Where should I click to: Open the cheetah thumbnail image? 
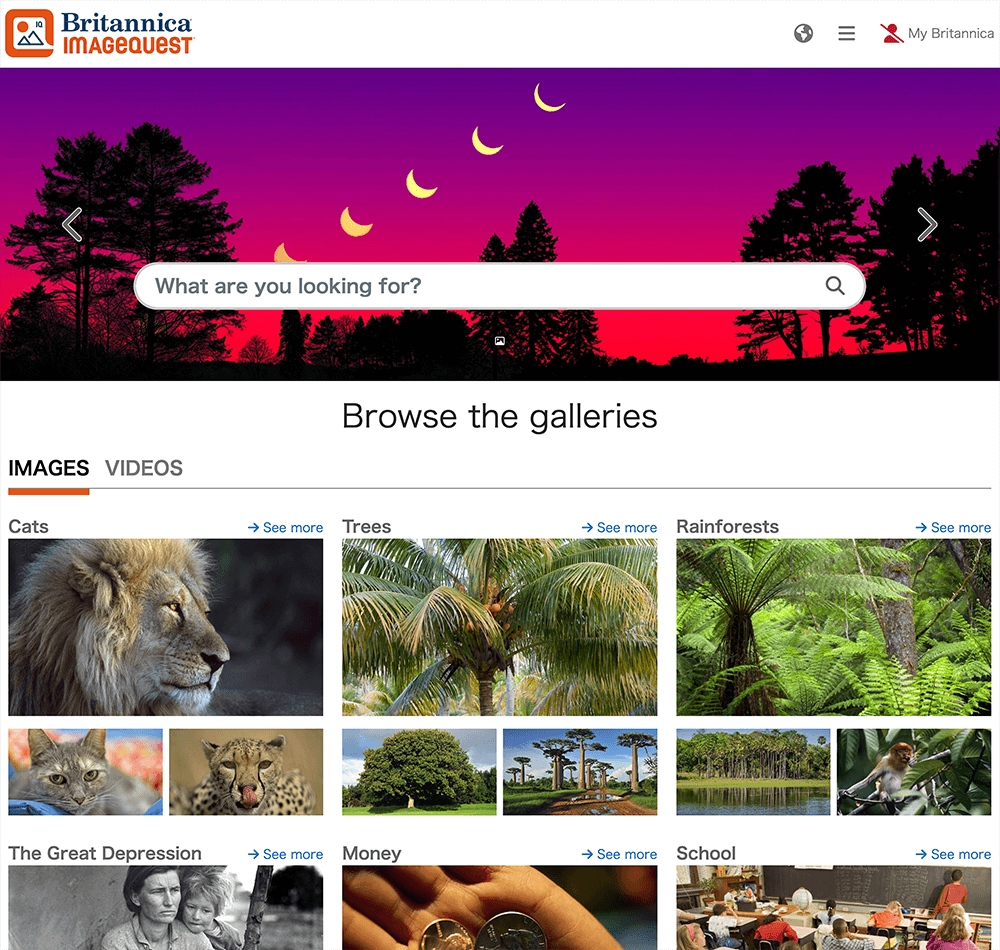[x=246, y=772]
